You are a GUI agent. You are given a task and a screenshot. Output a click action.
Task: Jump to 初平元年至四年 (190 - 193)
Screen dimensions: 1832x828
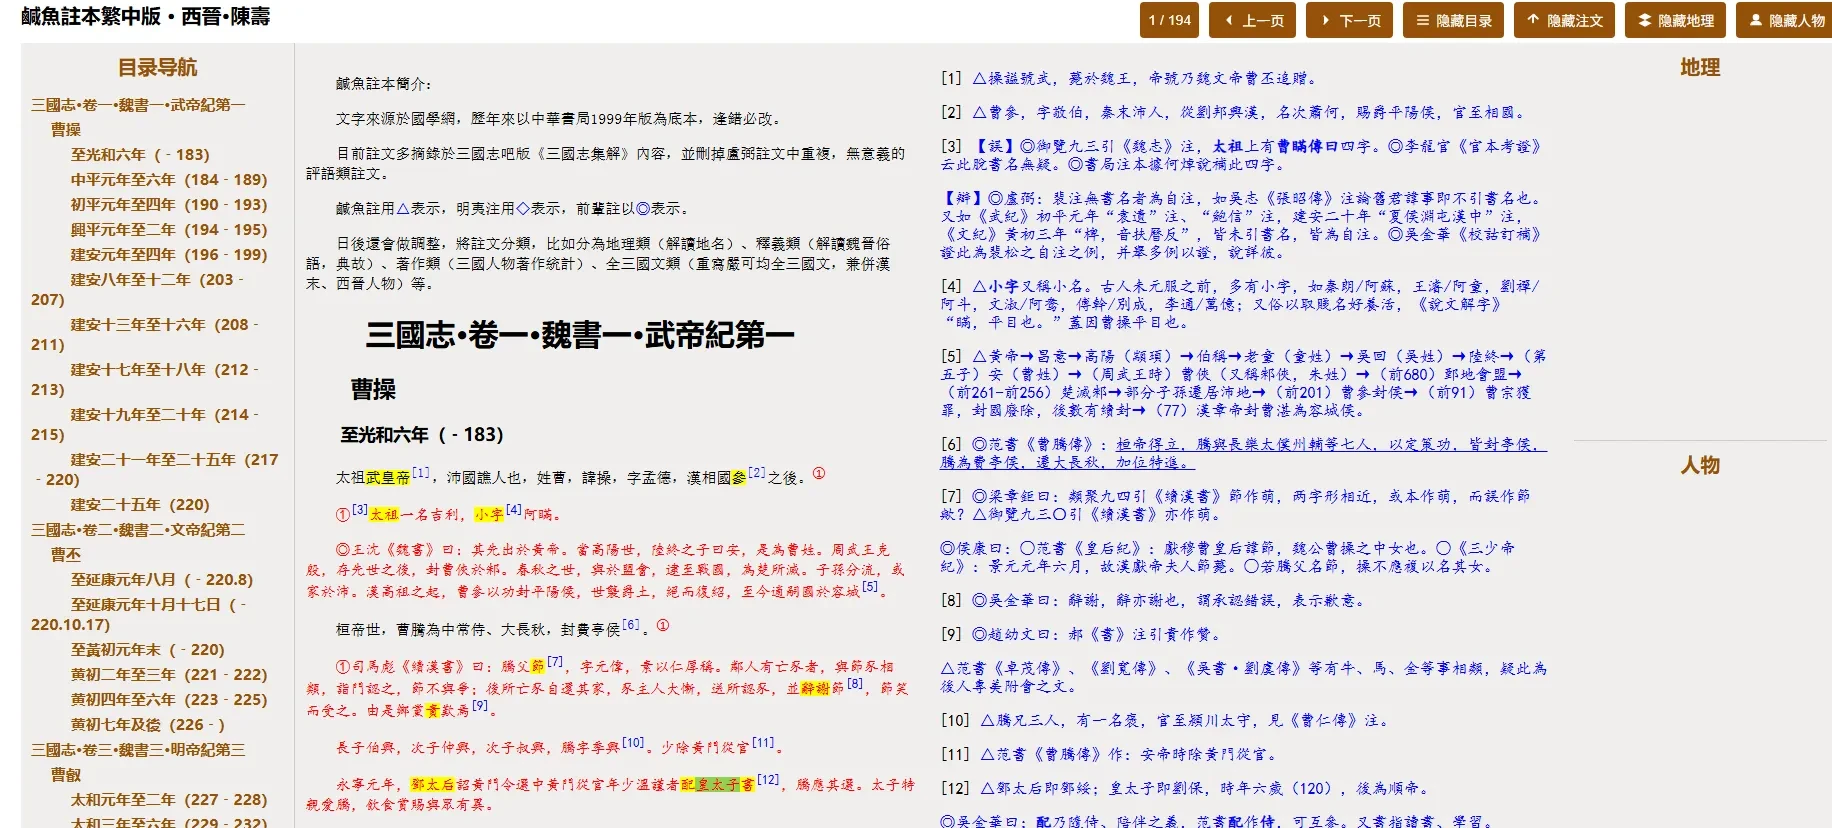169,205
